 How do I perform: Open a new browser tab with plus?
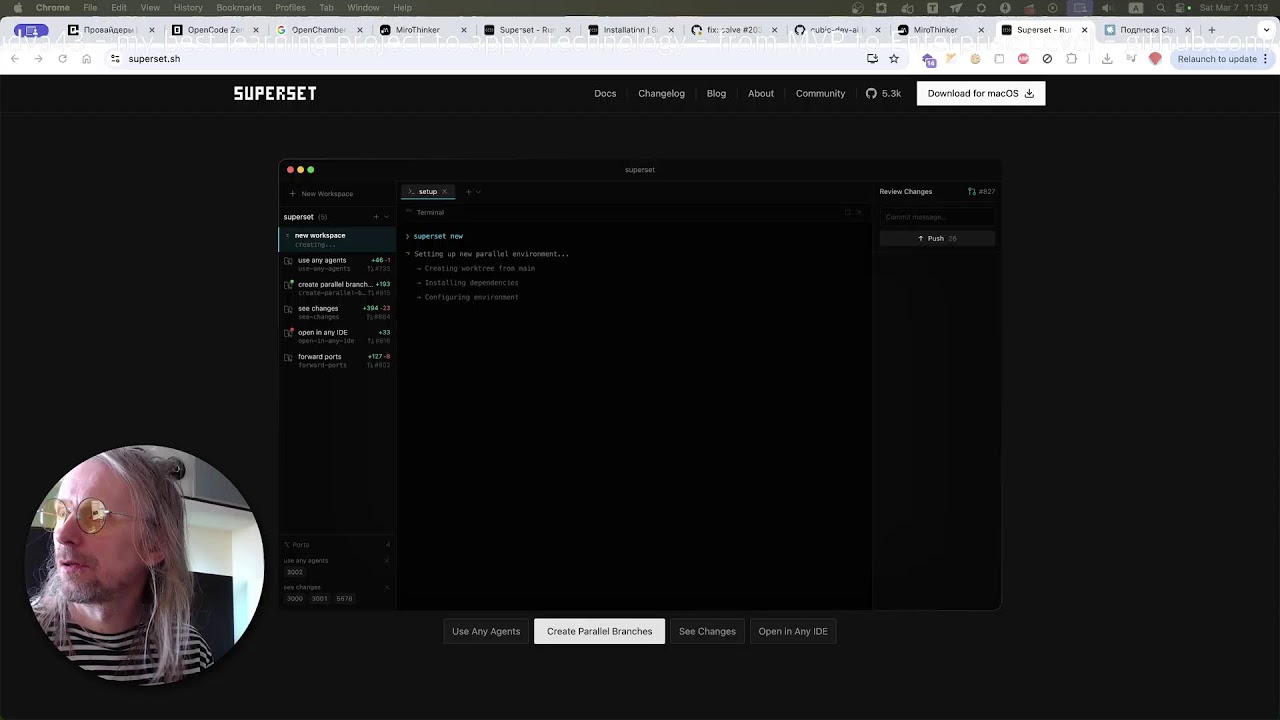pyautogui.click(x=1211, y=30)
